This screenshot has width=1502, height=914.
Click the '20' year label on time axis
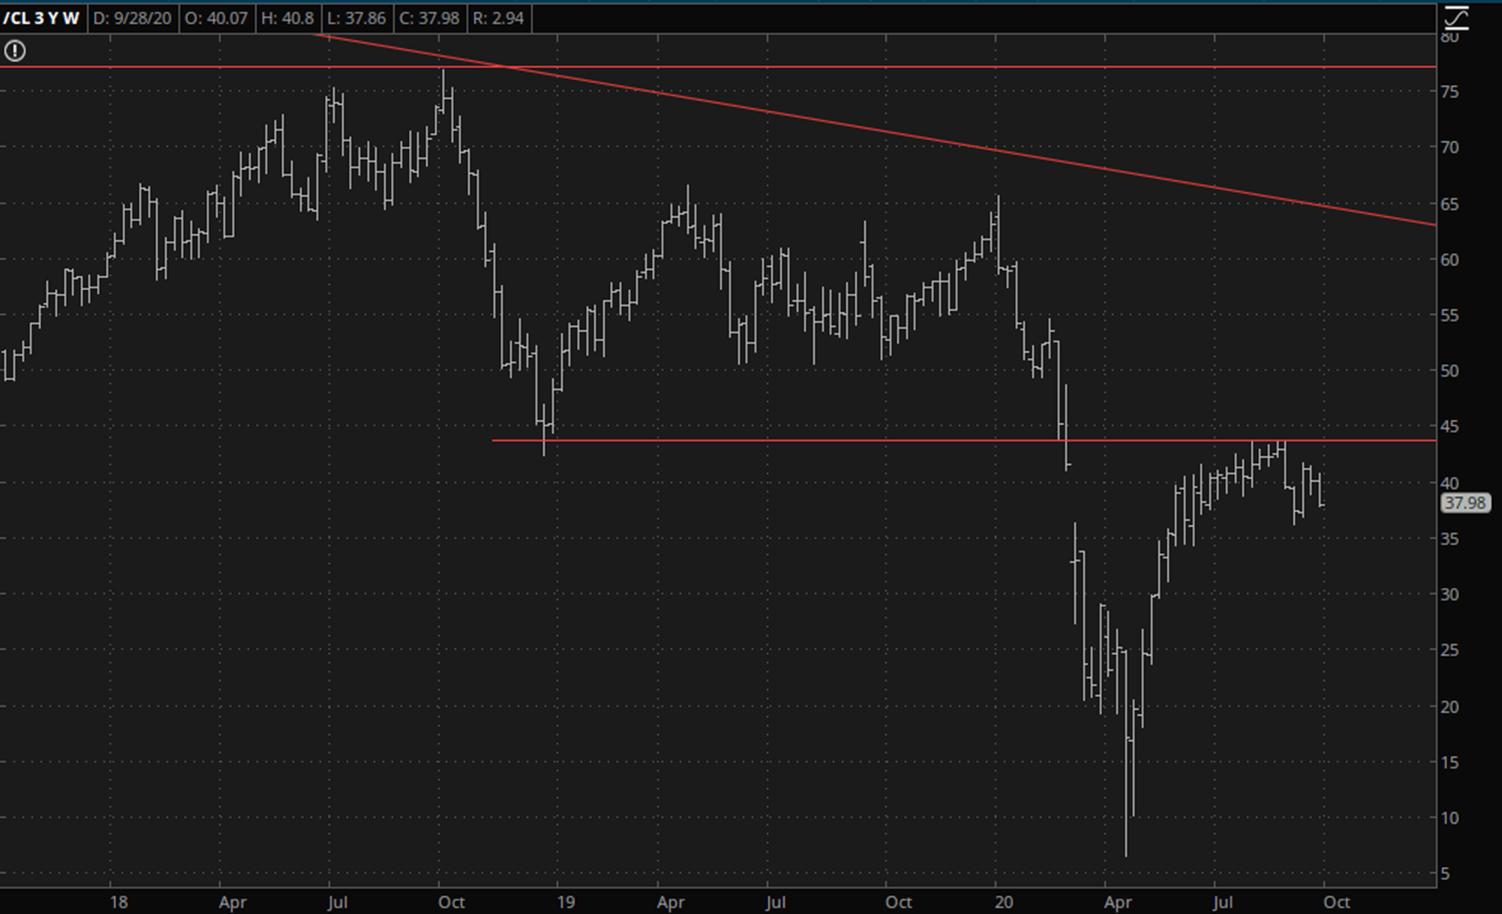(x=1003, y=902)
